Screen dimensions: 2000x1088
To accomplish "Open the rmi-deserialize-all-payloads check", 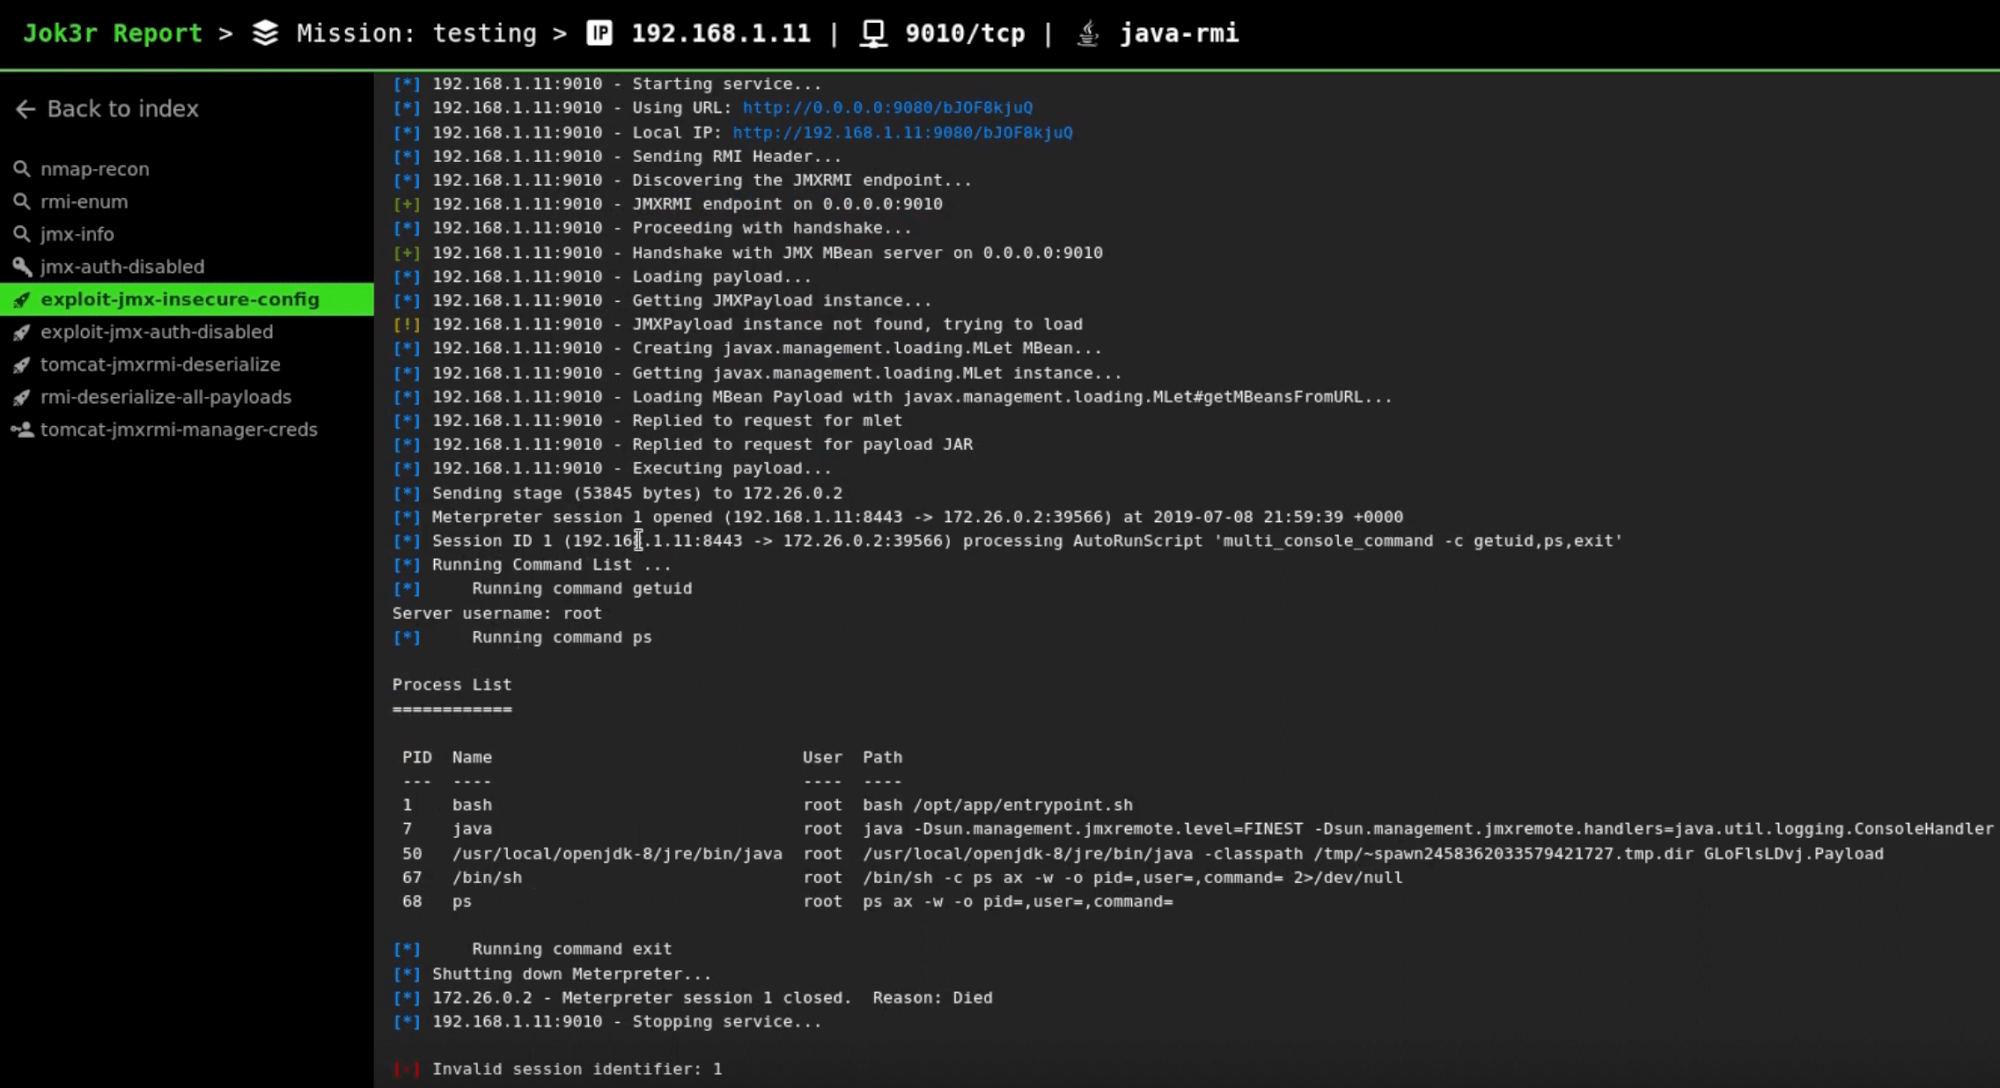I will 166,397.
